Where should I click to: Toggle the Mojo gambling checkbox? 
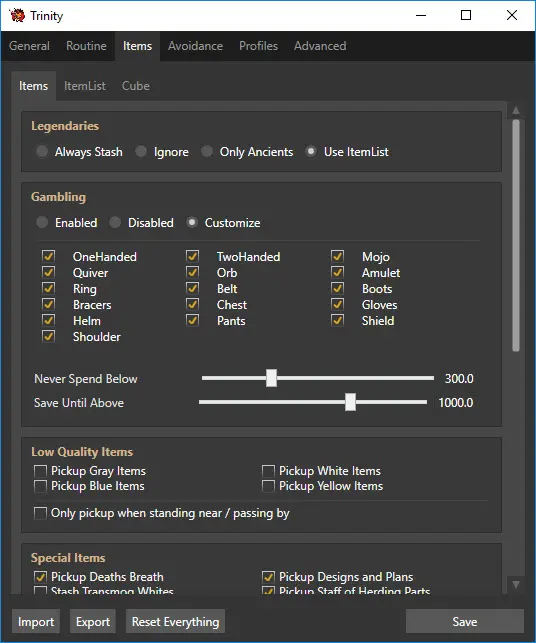(338, 256)
